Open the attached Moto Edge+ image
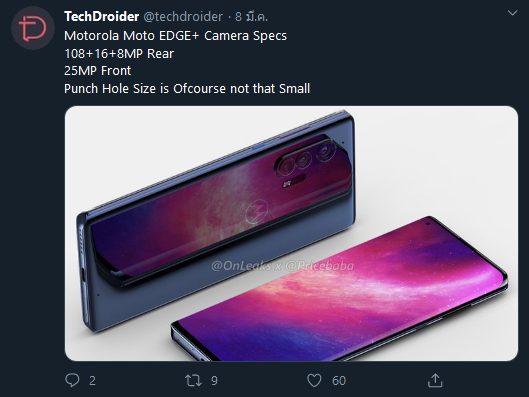Screen dimensions: 529x397 click(291, 233)
